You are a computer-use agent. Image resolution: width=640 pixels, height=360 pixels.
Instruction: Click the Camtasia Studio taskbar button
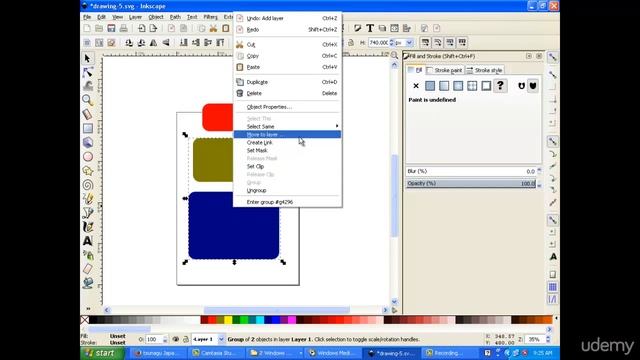click(214, 353)
